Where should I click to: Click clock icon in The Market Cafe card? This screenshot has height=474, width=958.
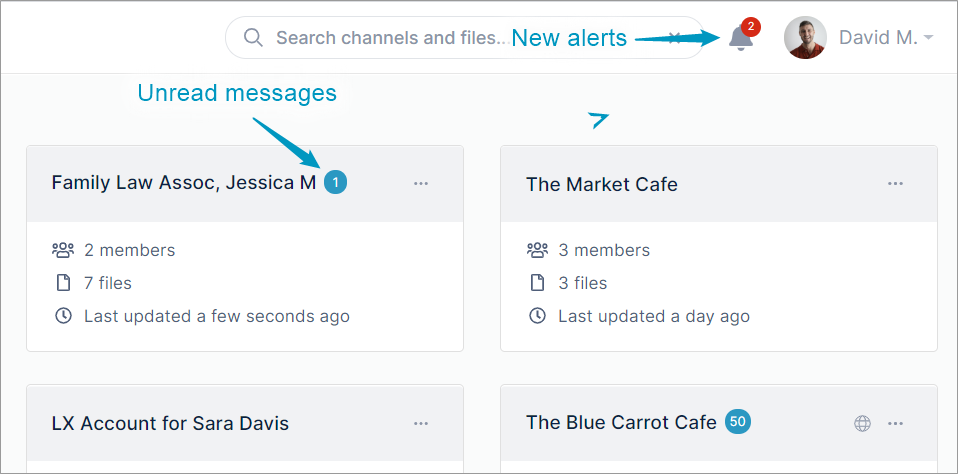tap(537, 316)
